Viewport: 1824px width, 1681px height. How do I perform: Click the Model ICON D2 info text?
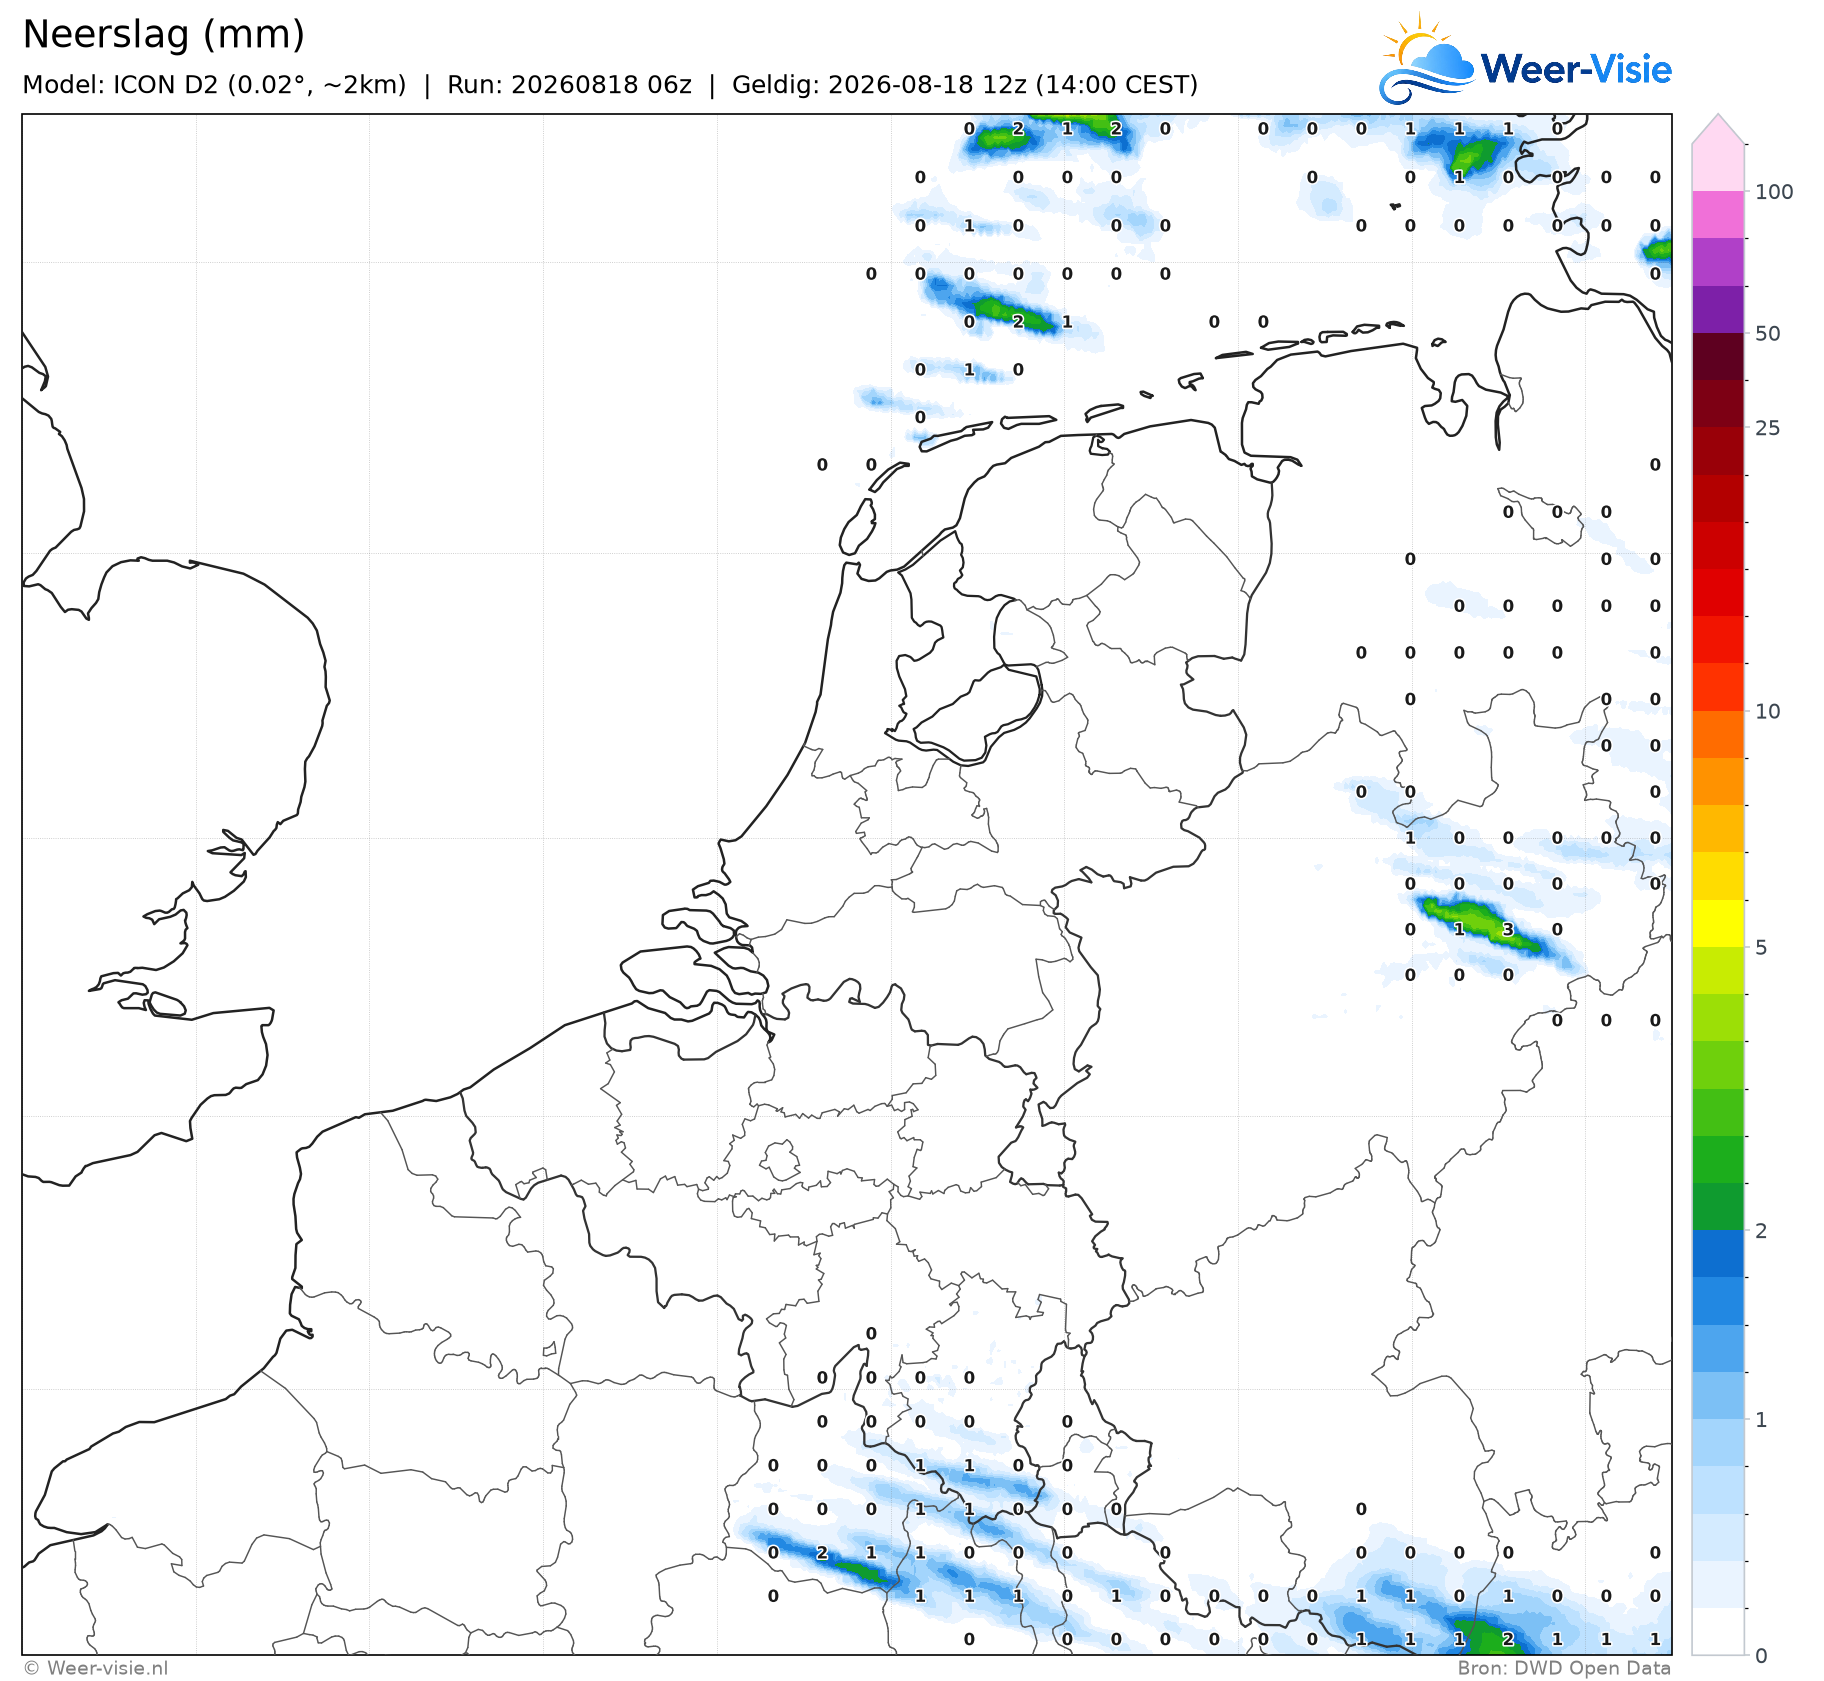pyautogui.click(x=214, y=85)
